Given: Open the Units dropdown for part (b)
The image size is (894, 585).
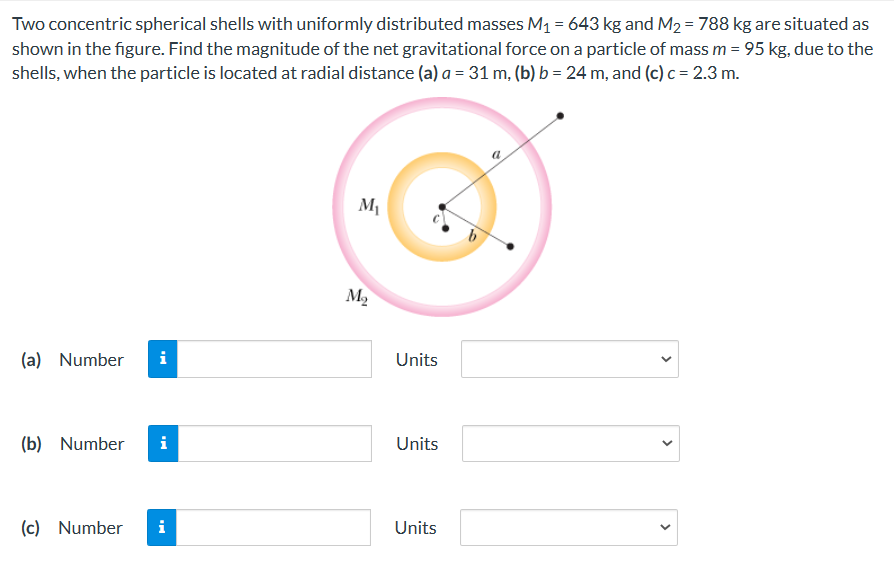Looking at the screenshot, I should pyautogui.click(x=567, y=443).
